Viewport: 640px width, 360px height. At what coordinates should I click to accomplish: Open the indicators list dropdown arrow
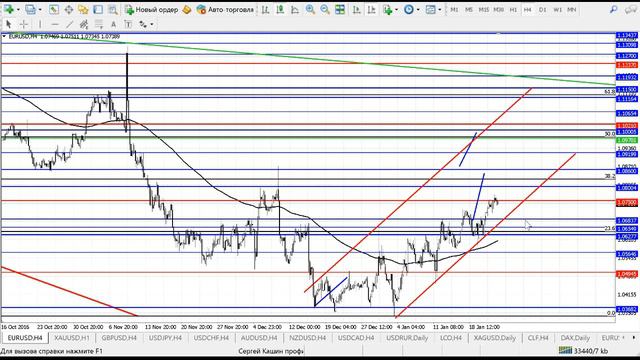(x=396, y=9)
